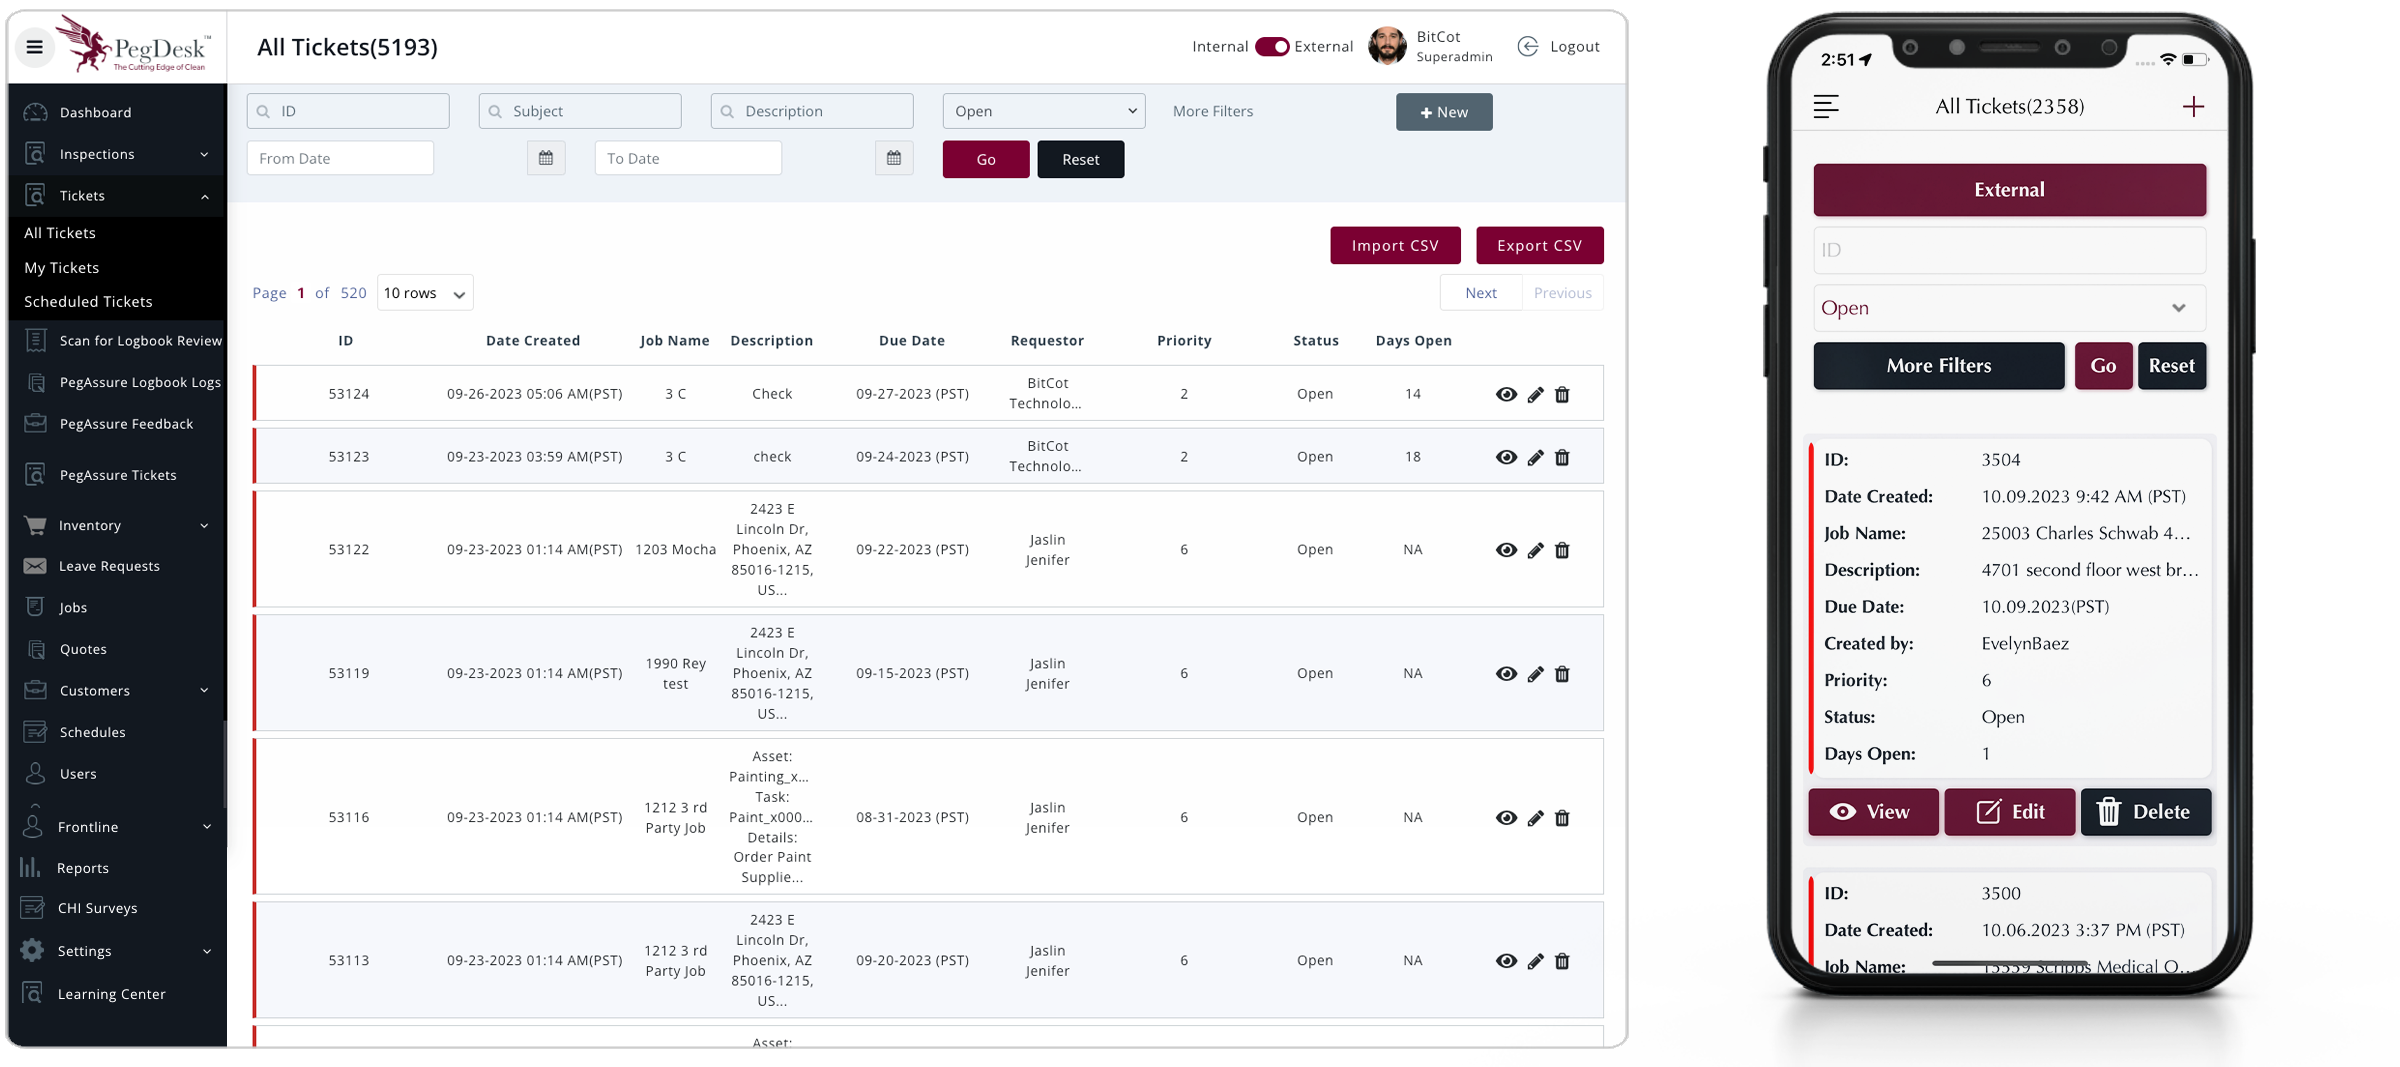Click pencil edit icon for ticket 53119
Viewport: 2400px width, 1067px height.
(1535, 674)
